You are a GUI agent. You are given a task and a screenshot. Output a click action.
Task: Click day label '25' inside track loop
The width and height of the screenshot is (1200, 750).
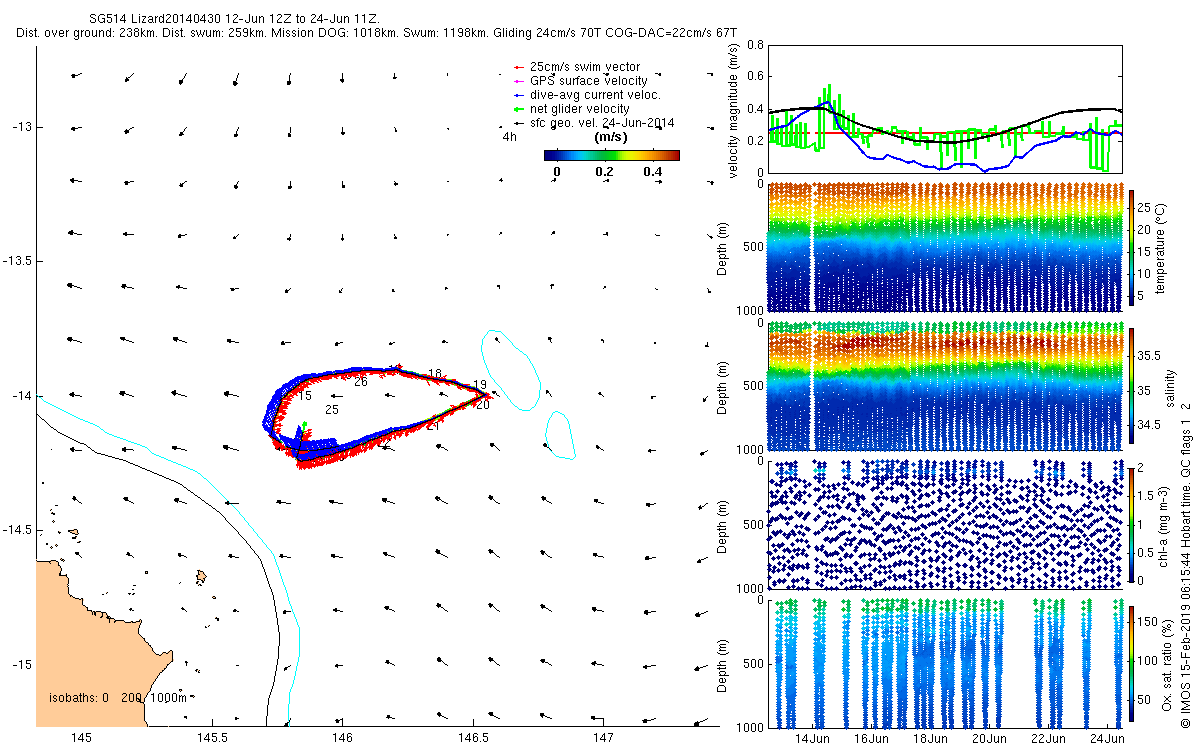coord(333,410)
